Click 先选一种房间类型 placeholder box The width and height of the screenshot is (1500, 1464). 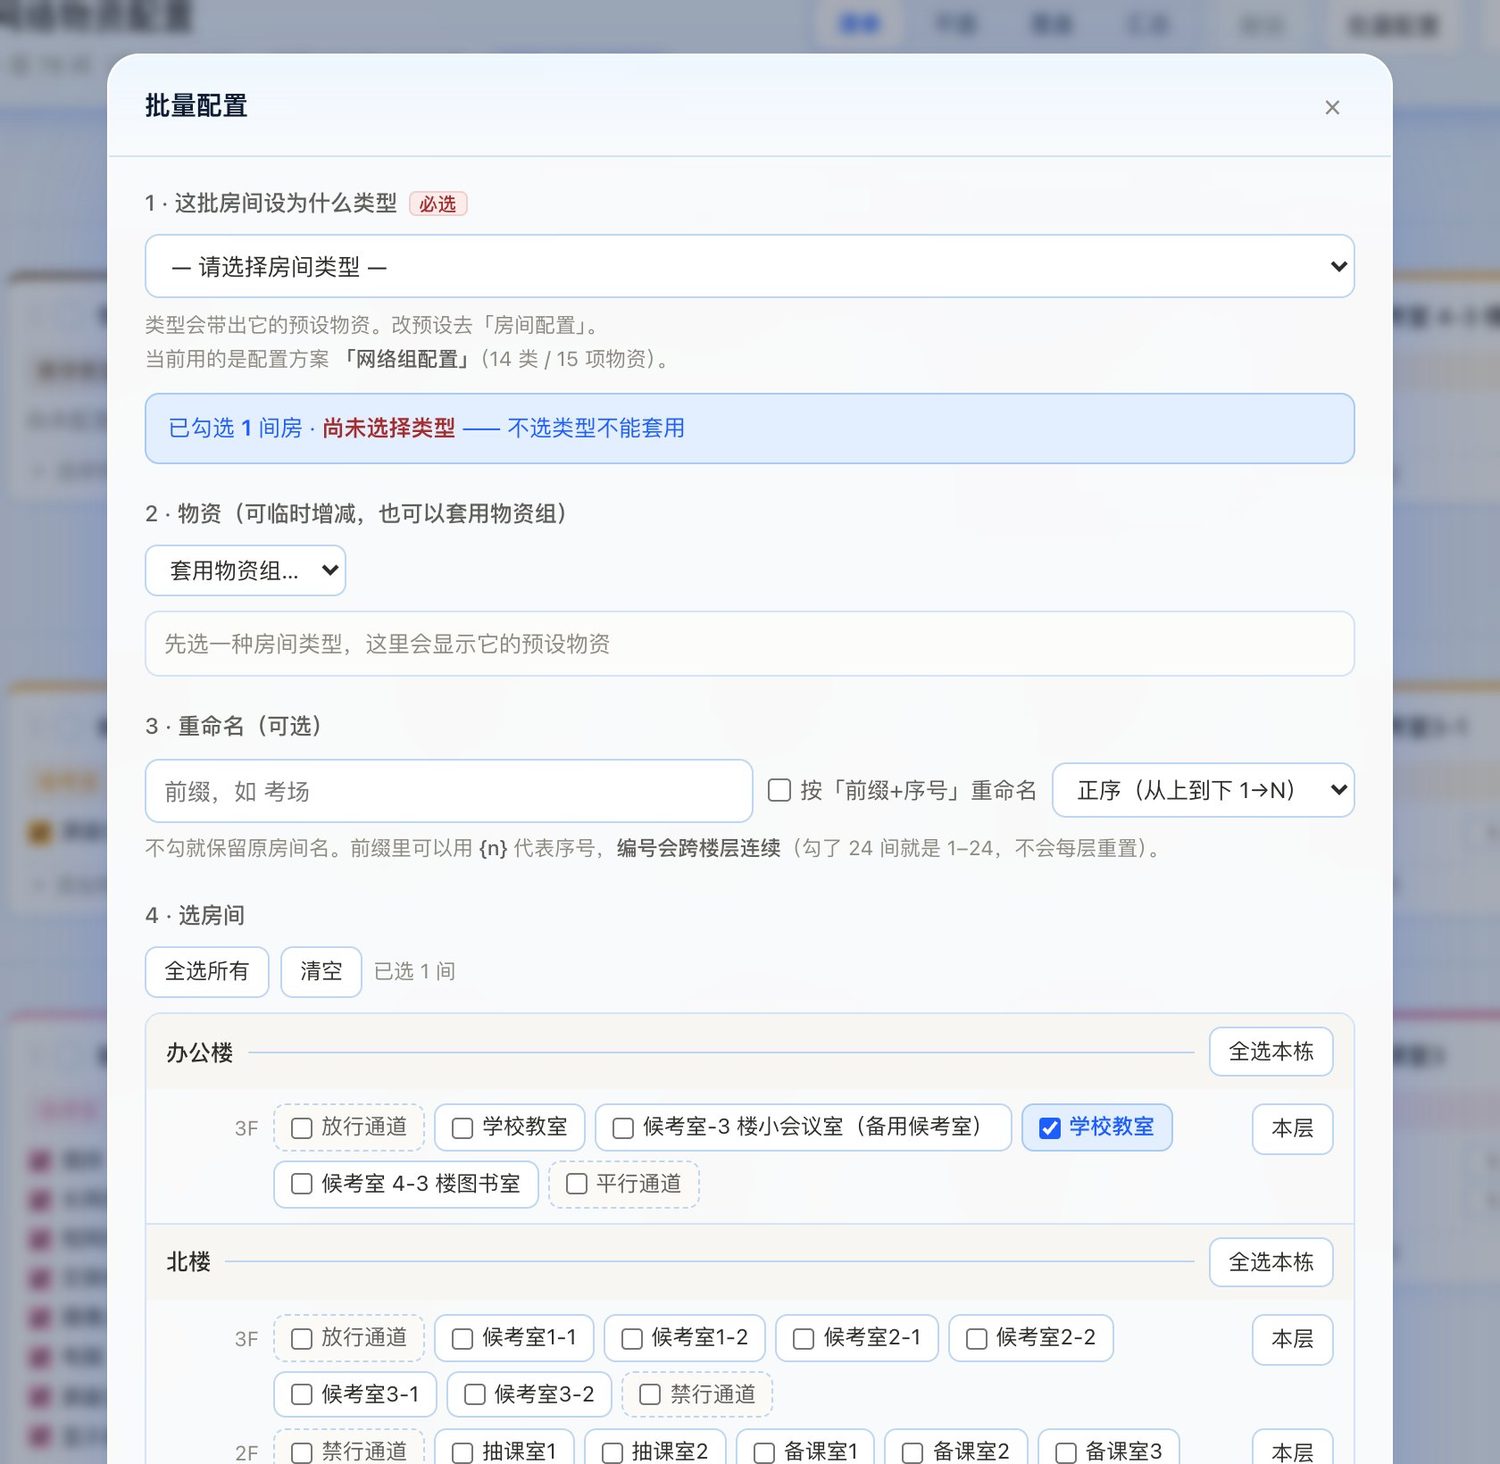click(750, 644)
